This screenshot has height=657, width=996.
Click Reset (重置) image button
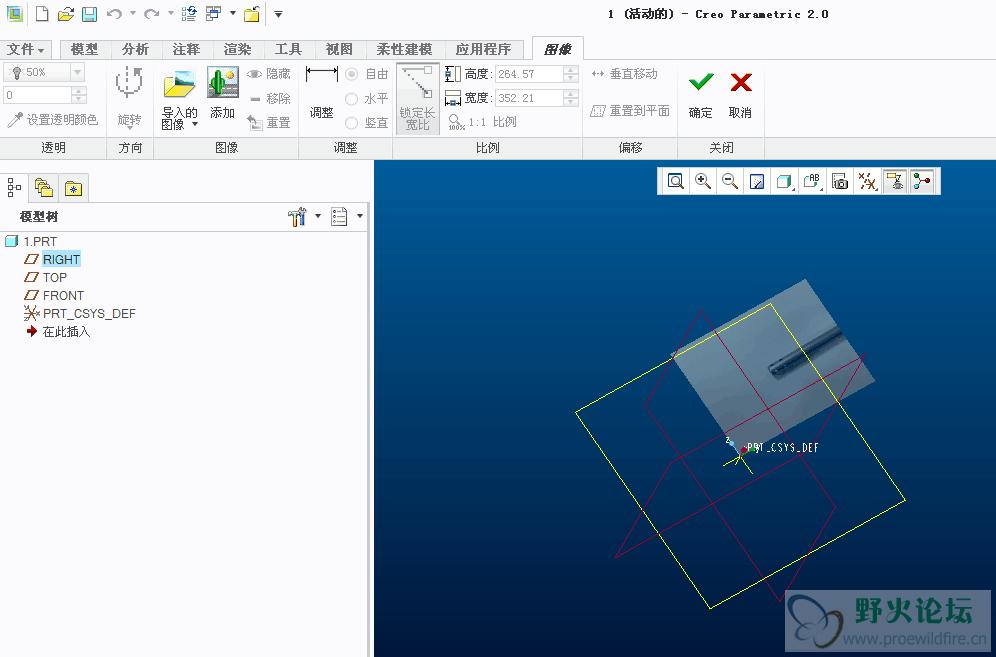coord(269,123)
